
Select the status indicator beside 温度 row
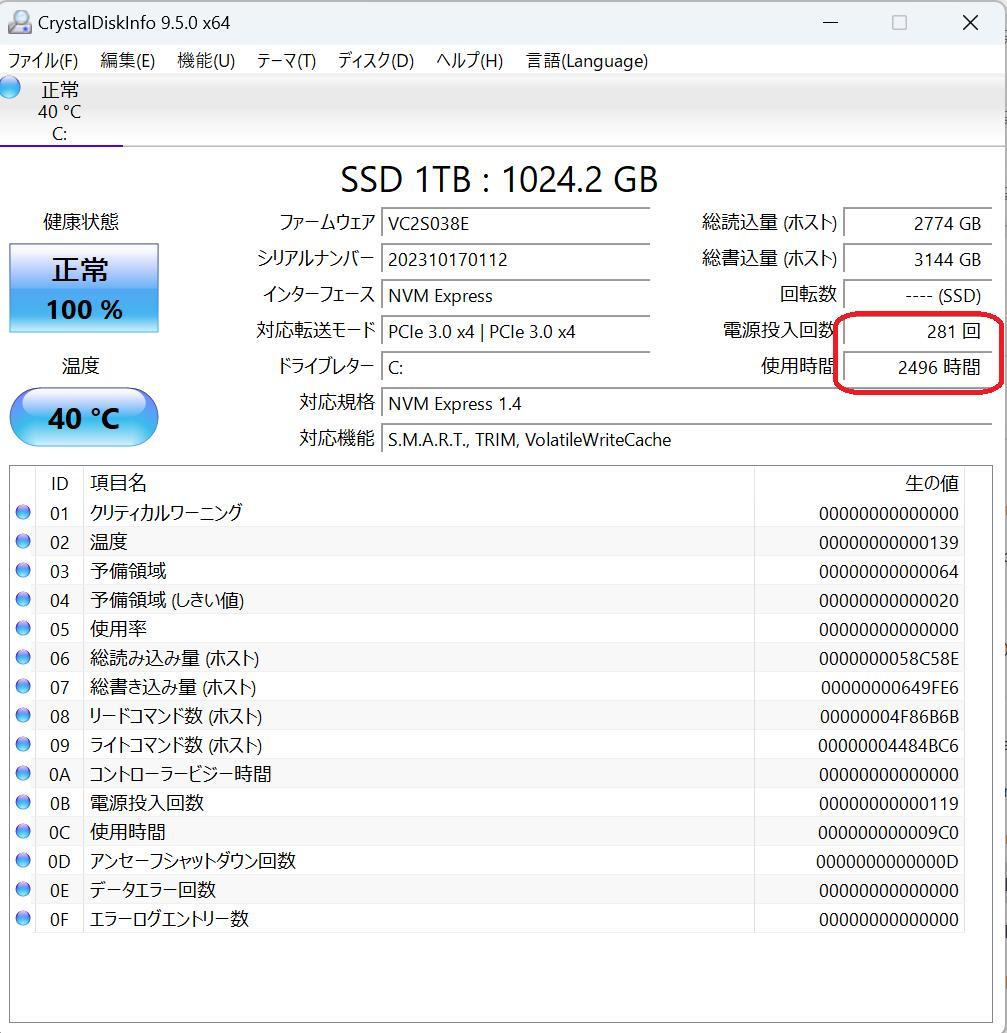[x=23, y=542]
